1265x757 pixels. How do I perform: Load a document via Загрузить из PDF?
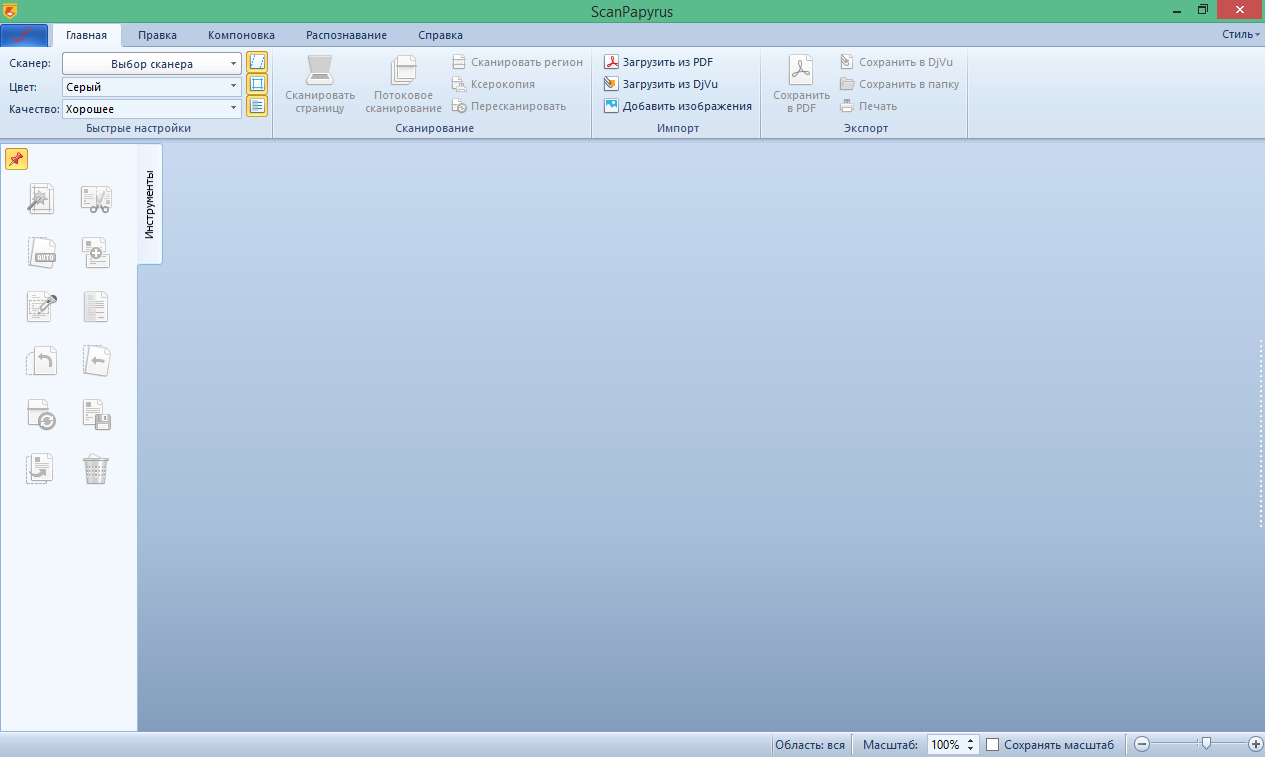coord(659,62)
